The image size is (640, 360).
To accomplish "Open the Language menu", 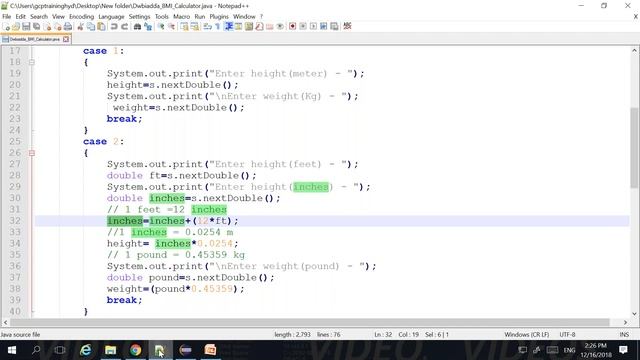I will [111, 17].
